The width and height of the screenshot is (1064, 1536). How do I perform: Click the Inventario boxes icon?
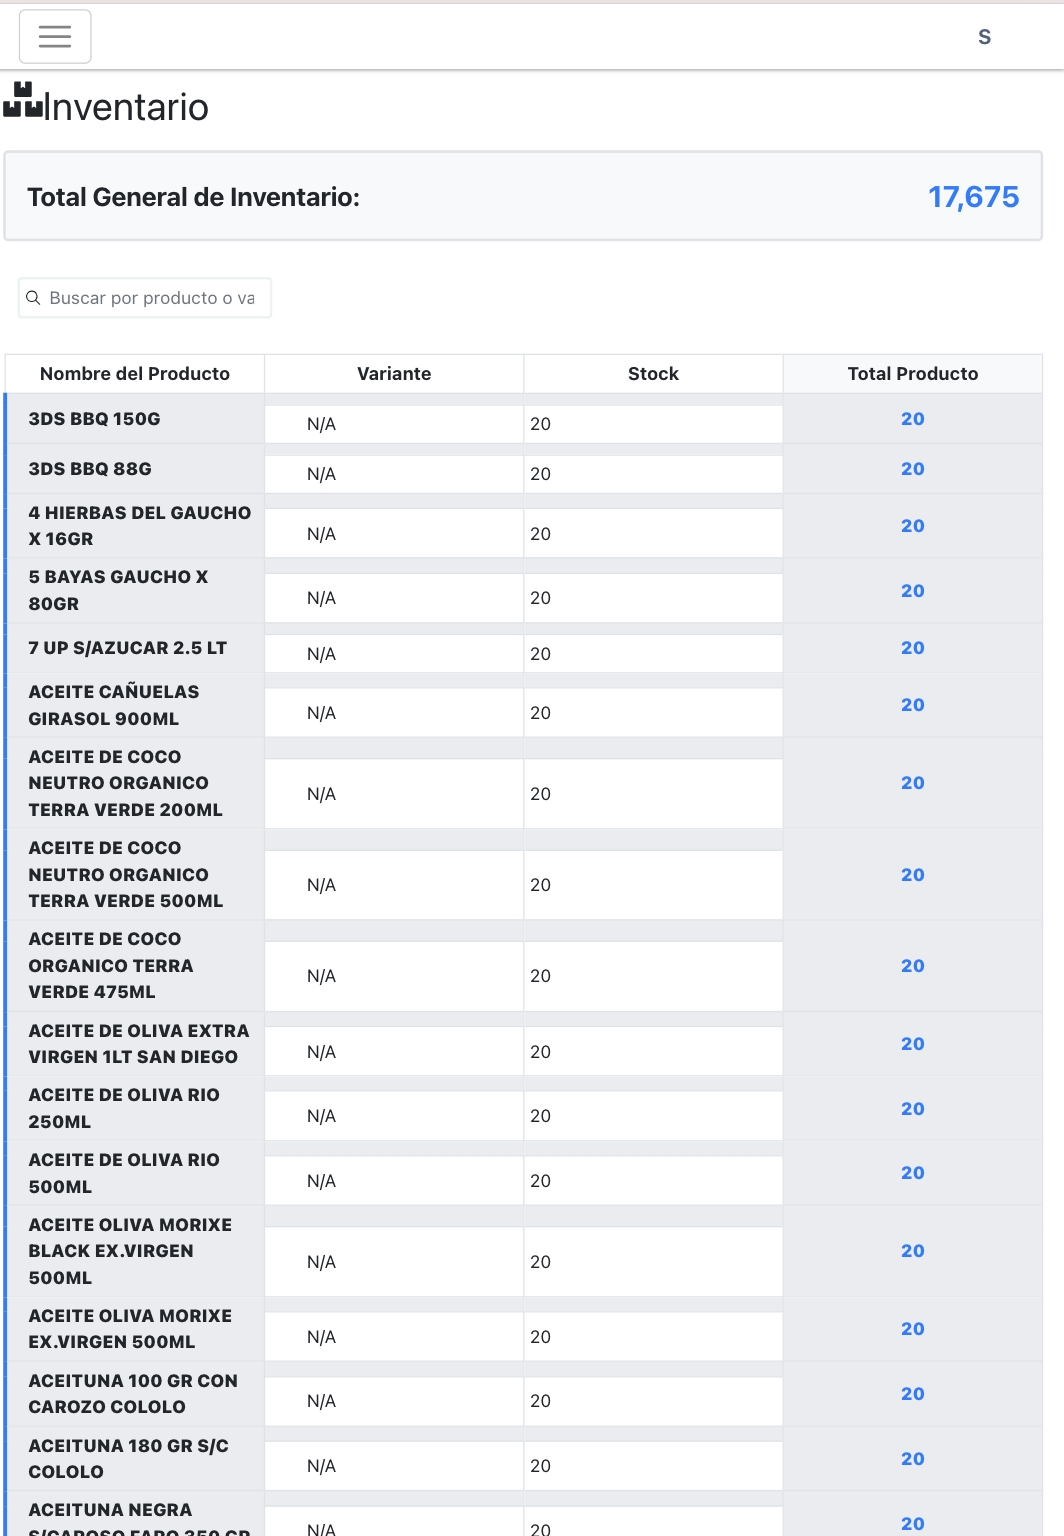pyautogui.click(x=23, y=101)
